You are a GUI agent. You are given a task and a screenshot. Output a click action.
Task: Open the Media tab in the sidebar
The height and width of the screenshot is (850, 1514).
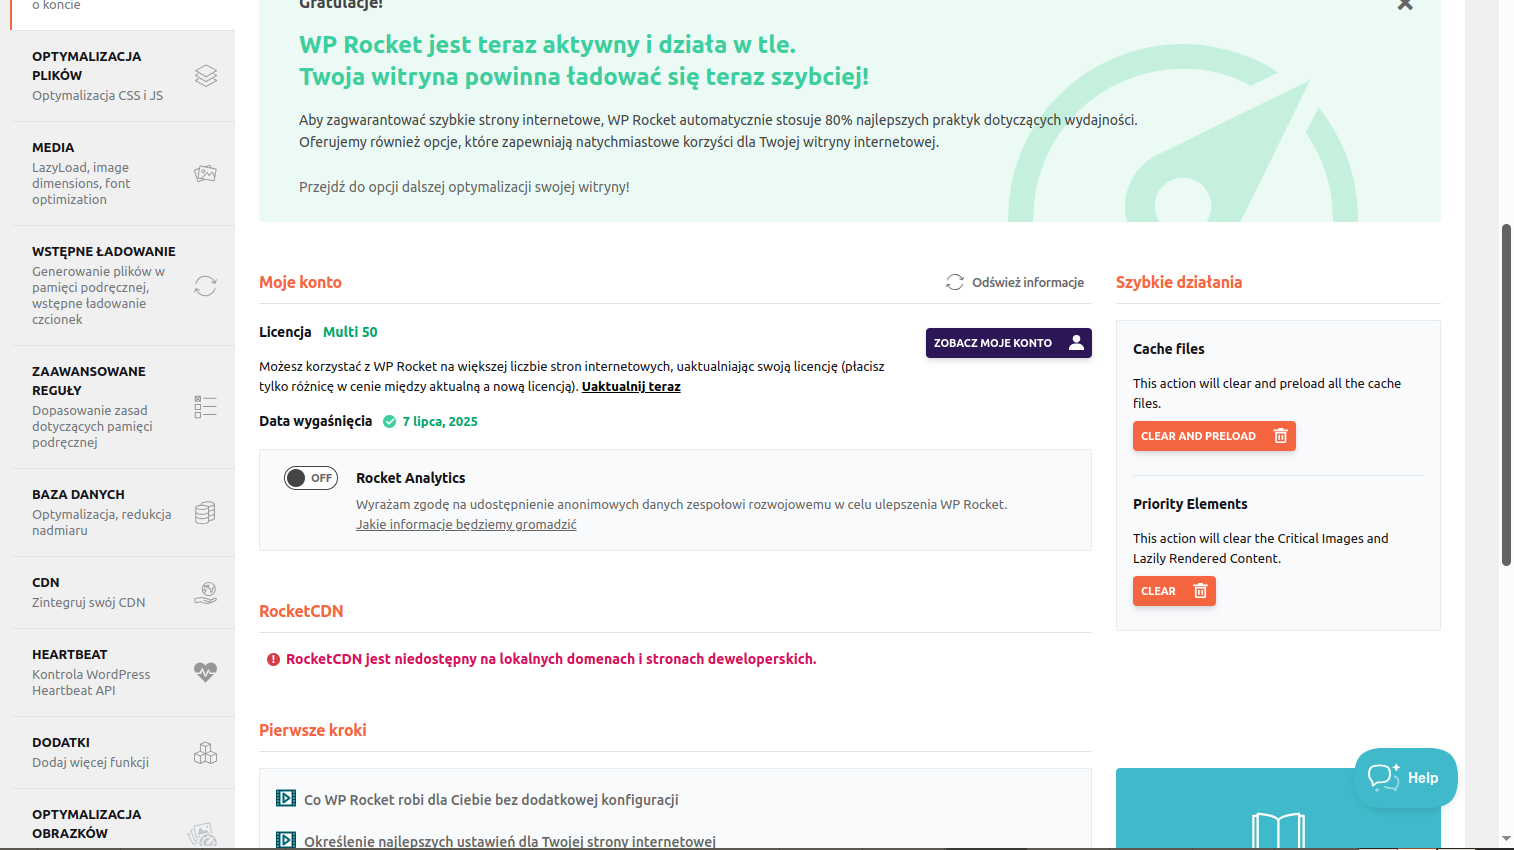(x=123, y=174)
